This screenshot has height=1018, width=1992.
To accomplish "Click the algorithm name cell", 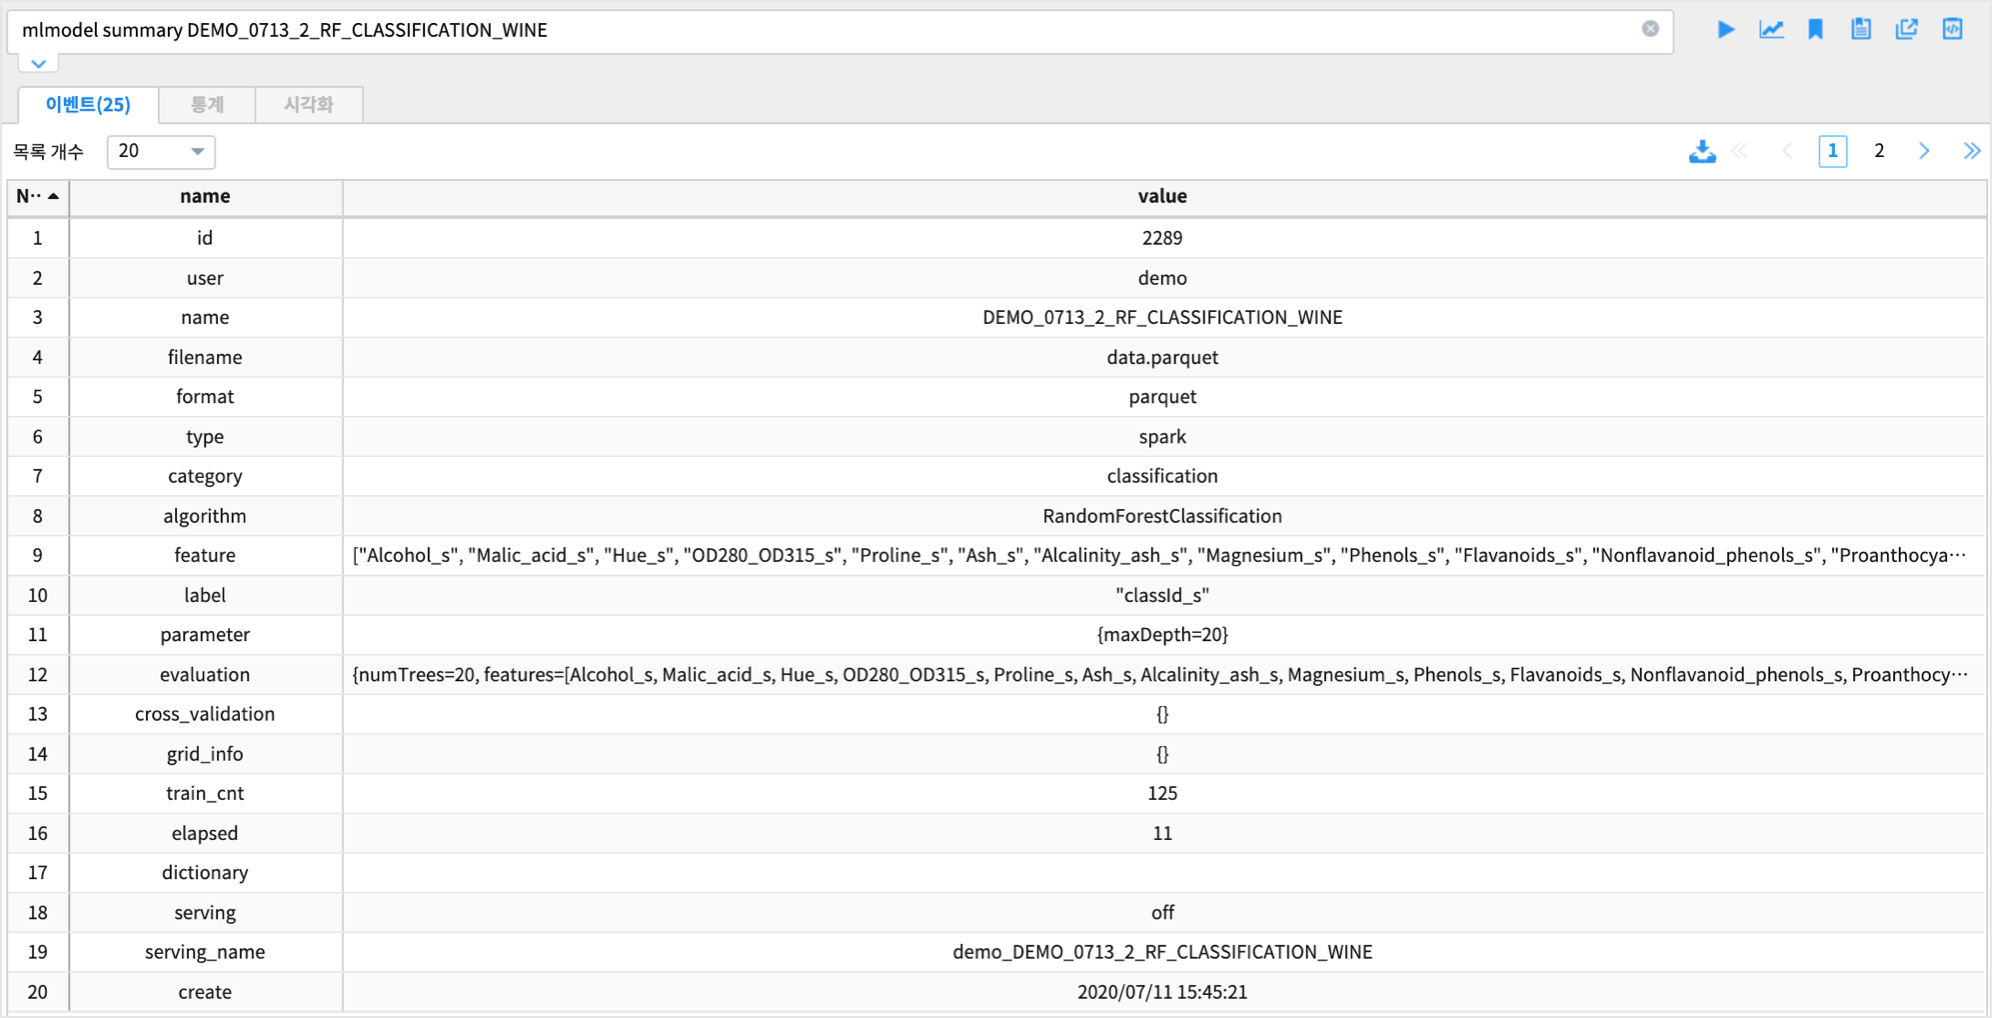I will click(205, 516).
